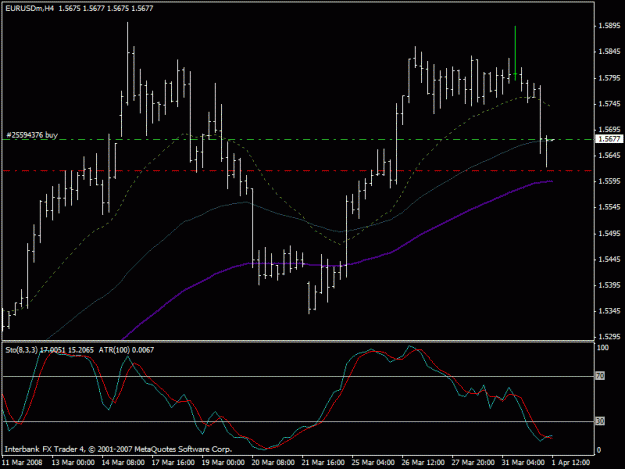Click the 1.5295 price scale label

[609, 337]
